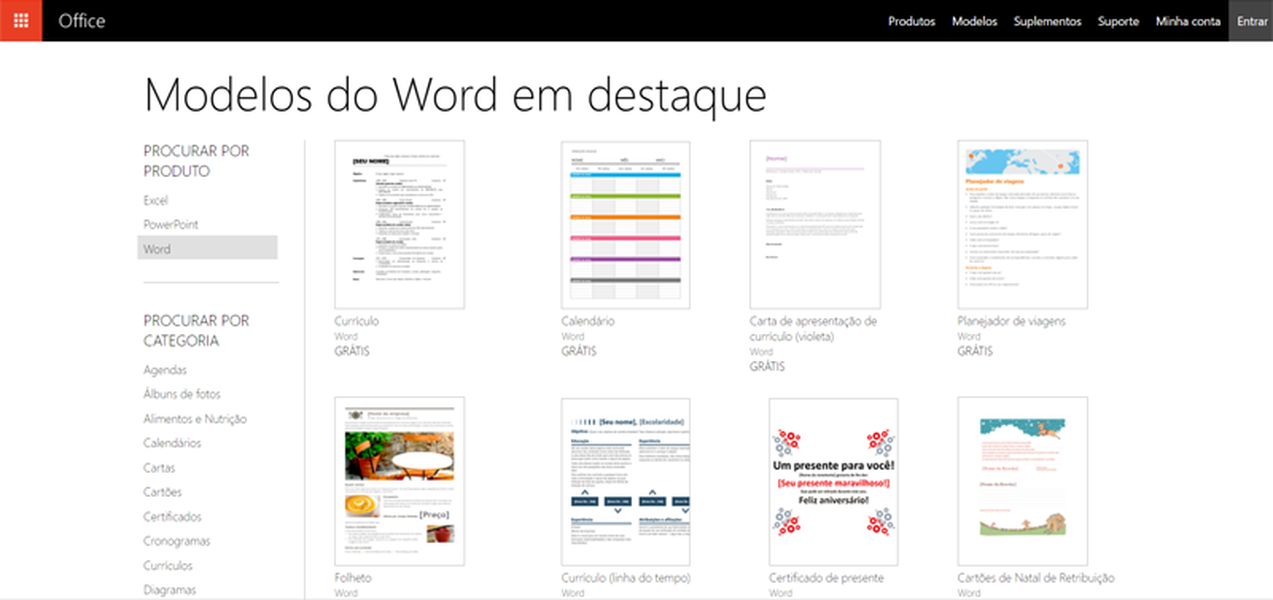Open the Planejador de viagens template

point(1022,222)
